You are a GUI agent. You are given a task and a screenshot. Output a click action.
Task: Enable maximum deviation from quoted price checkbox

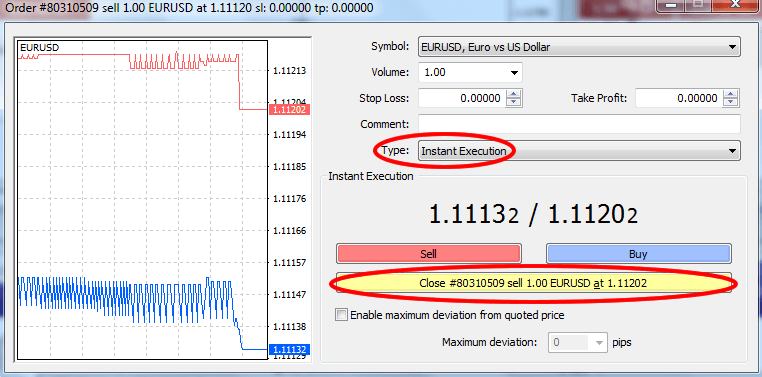(x=342, y=315)
